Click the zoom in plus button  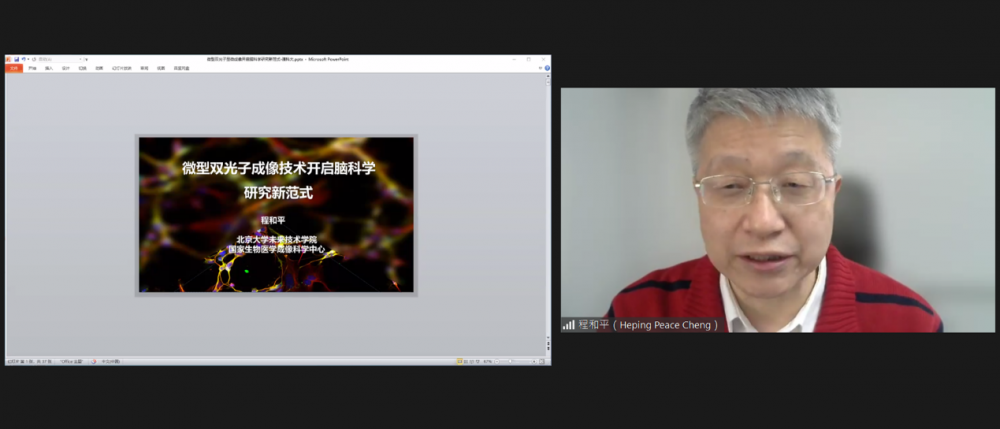click(x=535, y=361)
